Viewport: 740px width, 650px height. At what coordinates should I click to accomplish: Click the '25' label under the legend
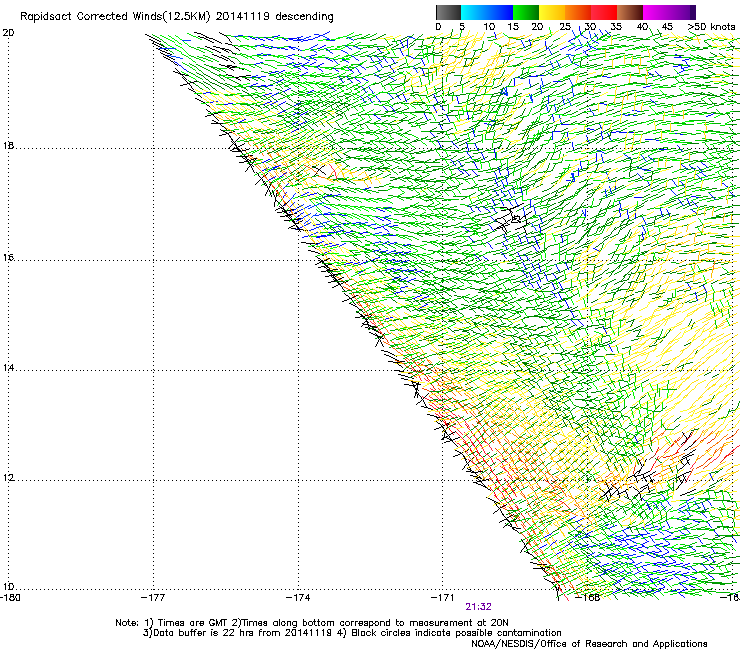click(x=565, y=27)
